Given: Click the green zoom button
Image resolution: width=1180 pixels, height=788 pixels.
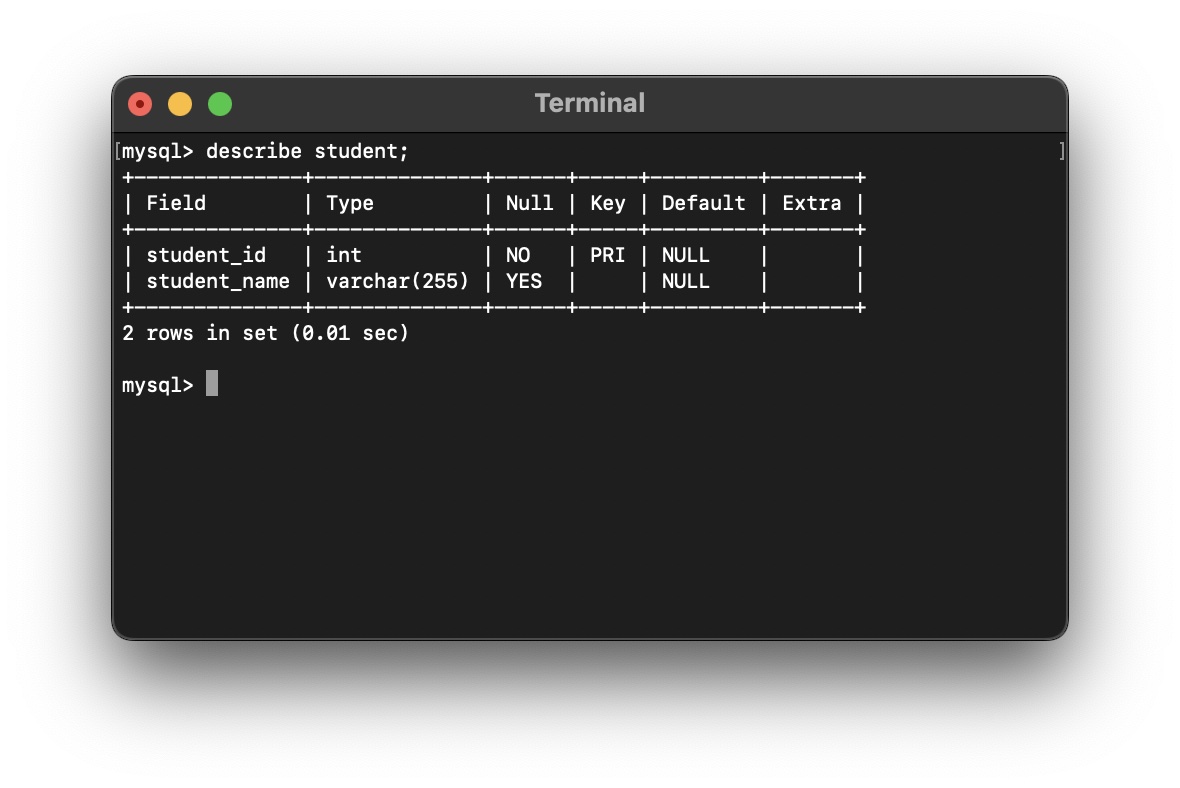Looking at the screenshot, I should [x=219, y=102].
